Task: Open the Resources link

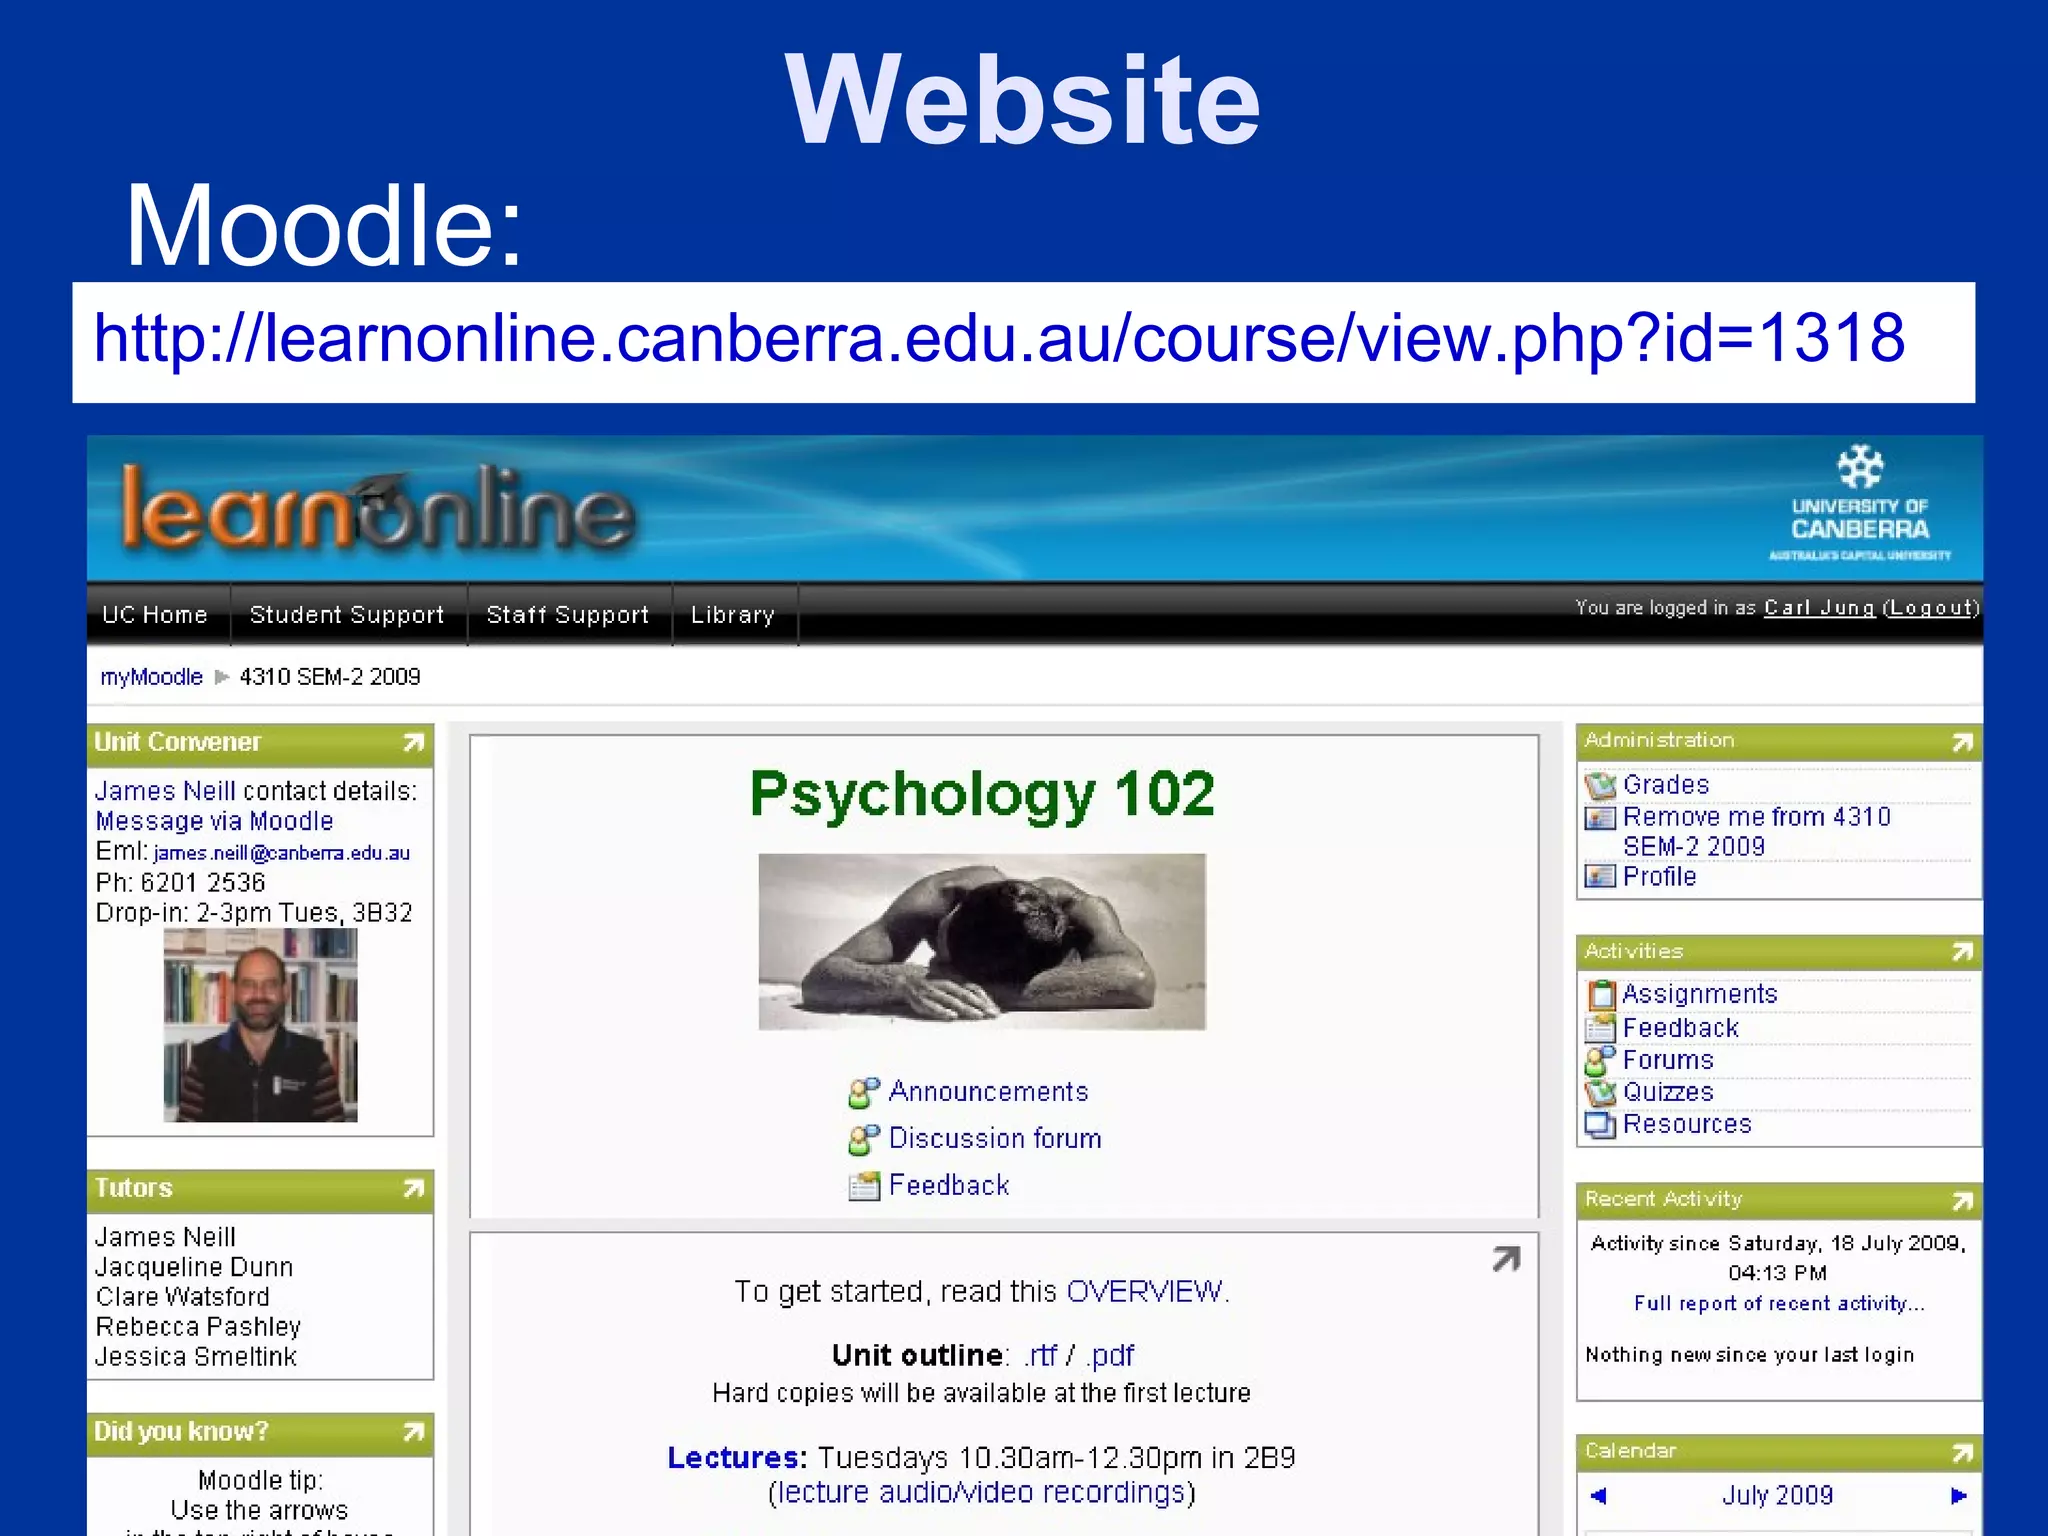Action: pos(1687,1124)
